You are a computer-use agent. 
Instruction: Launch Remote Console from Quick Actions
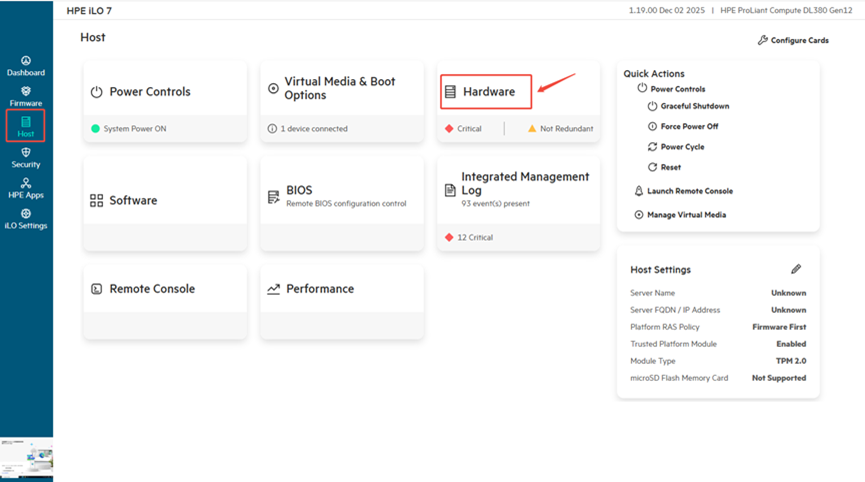coord(689,191)
